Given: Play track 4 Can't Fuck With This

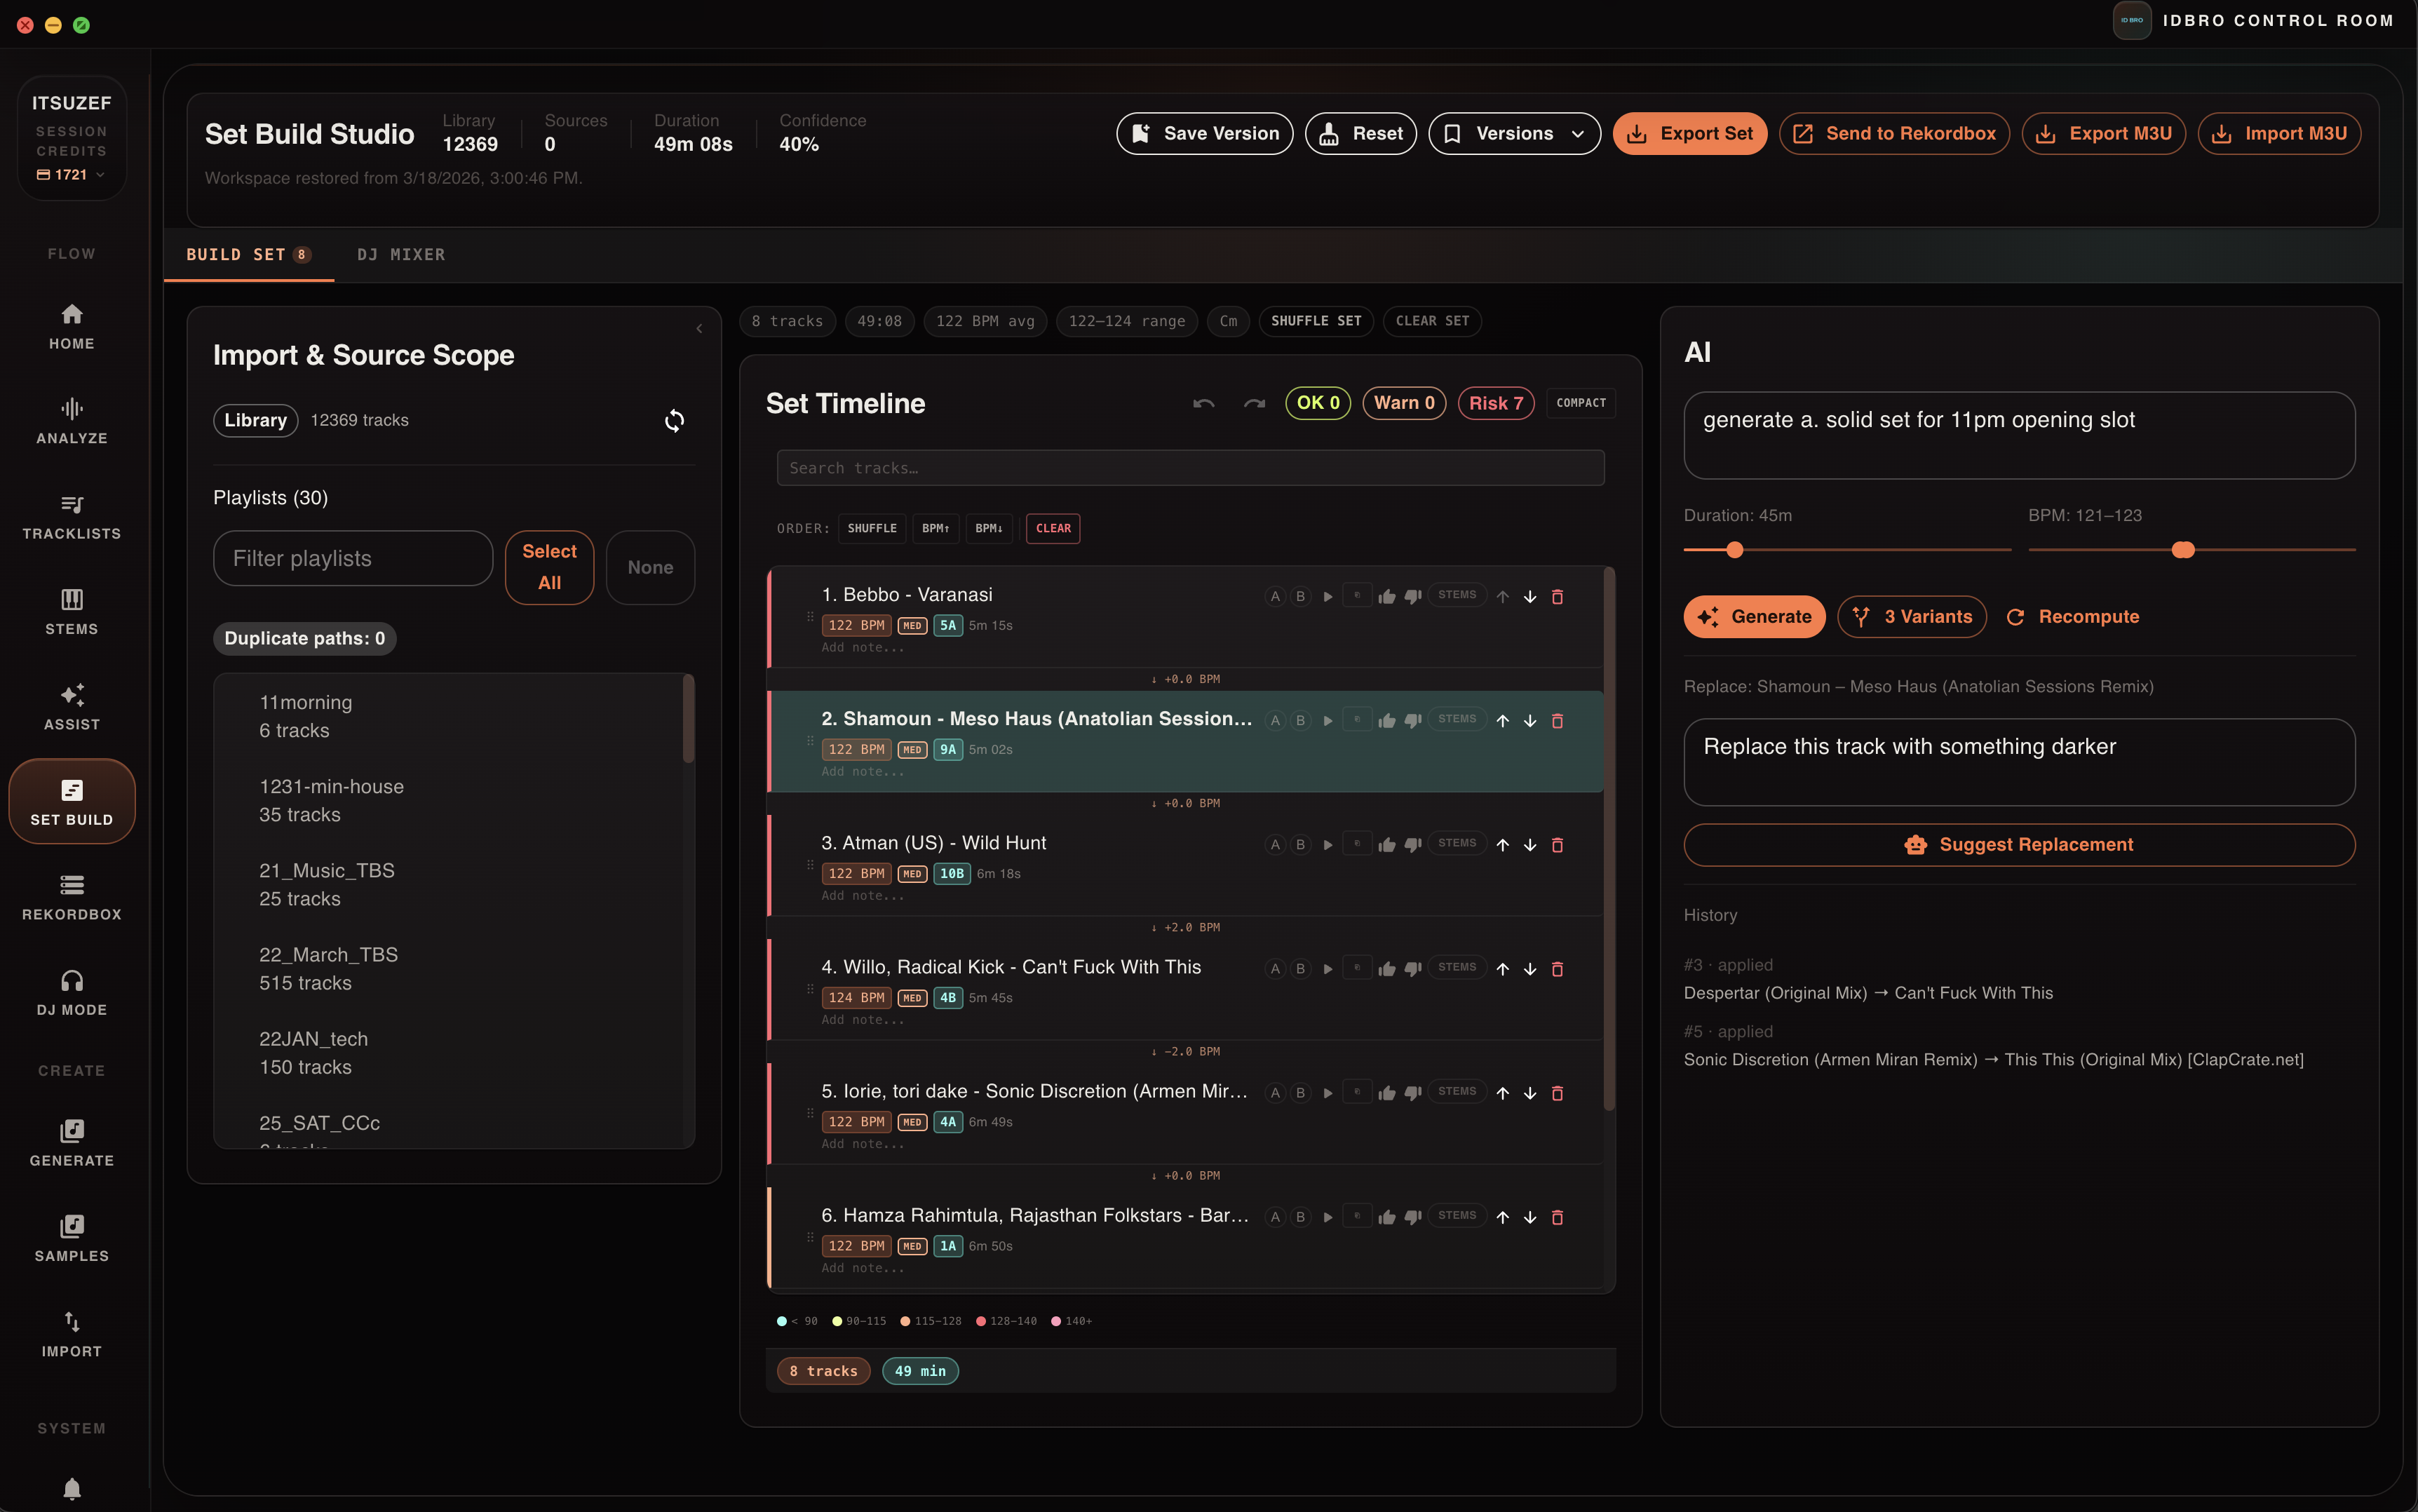Looking at the screenshot, I should coord(1327,969).
